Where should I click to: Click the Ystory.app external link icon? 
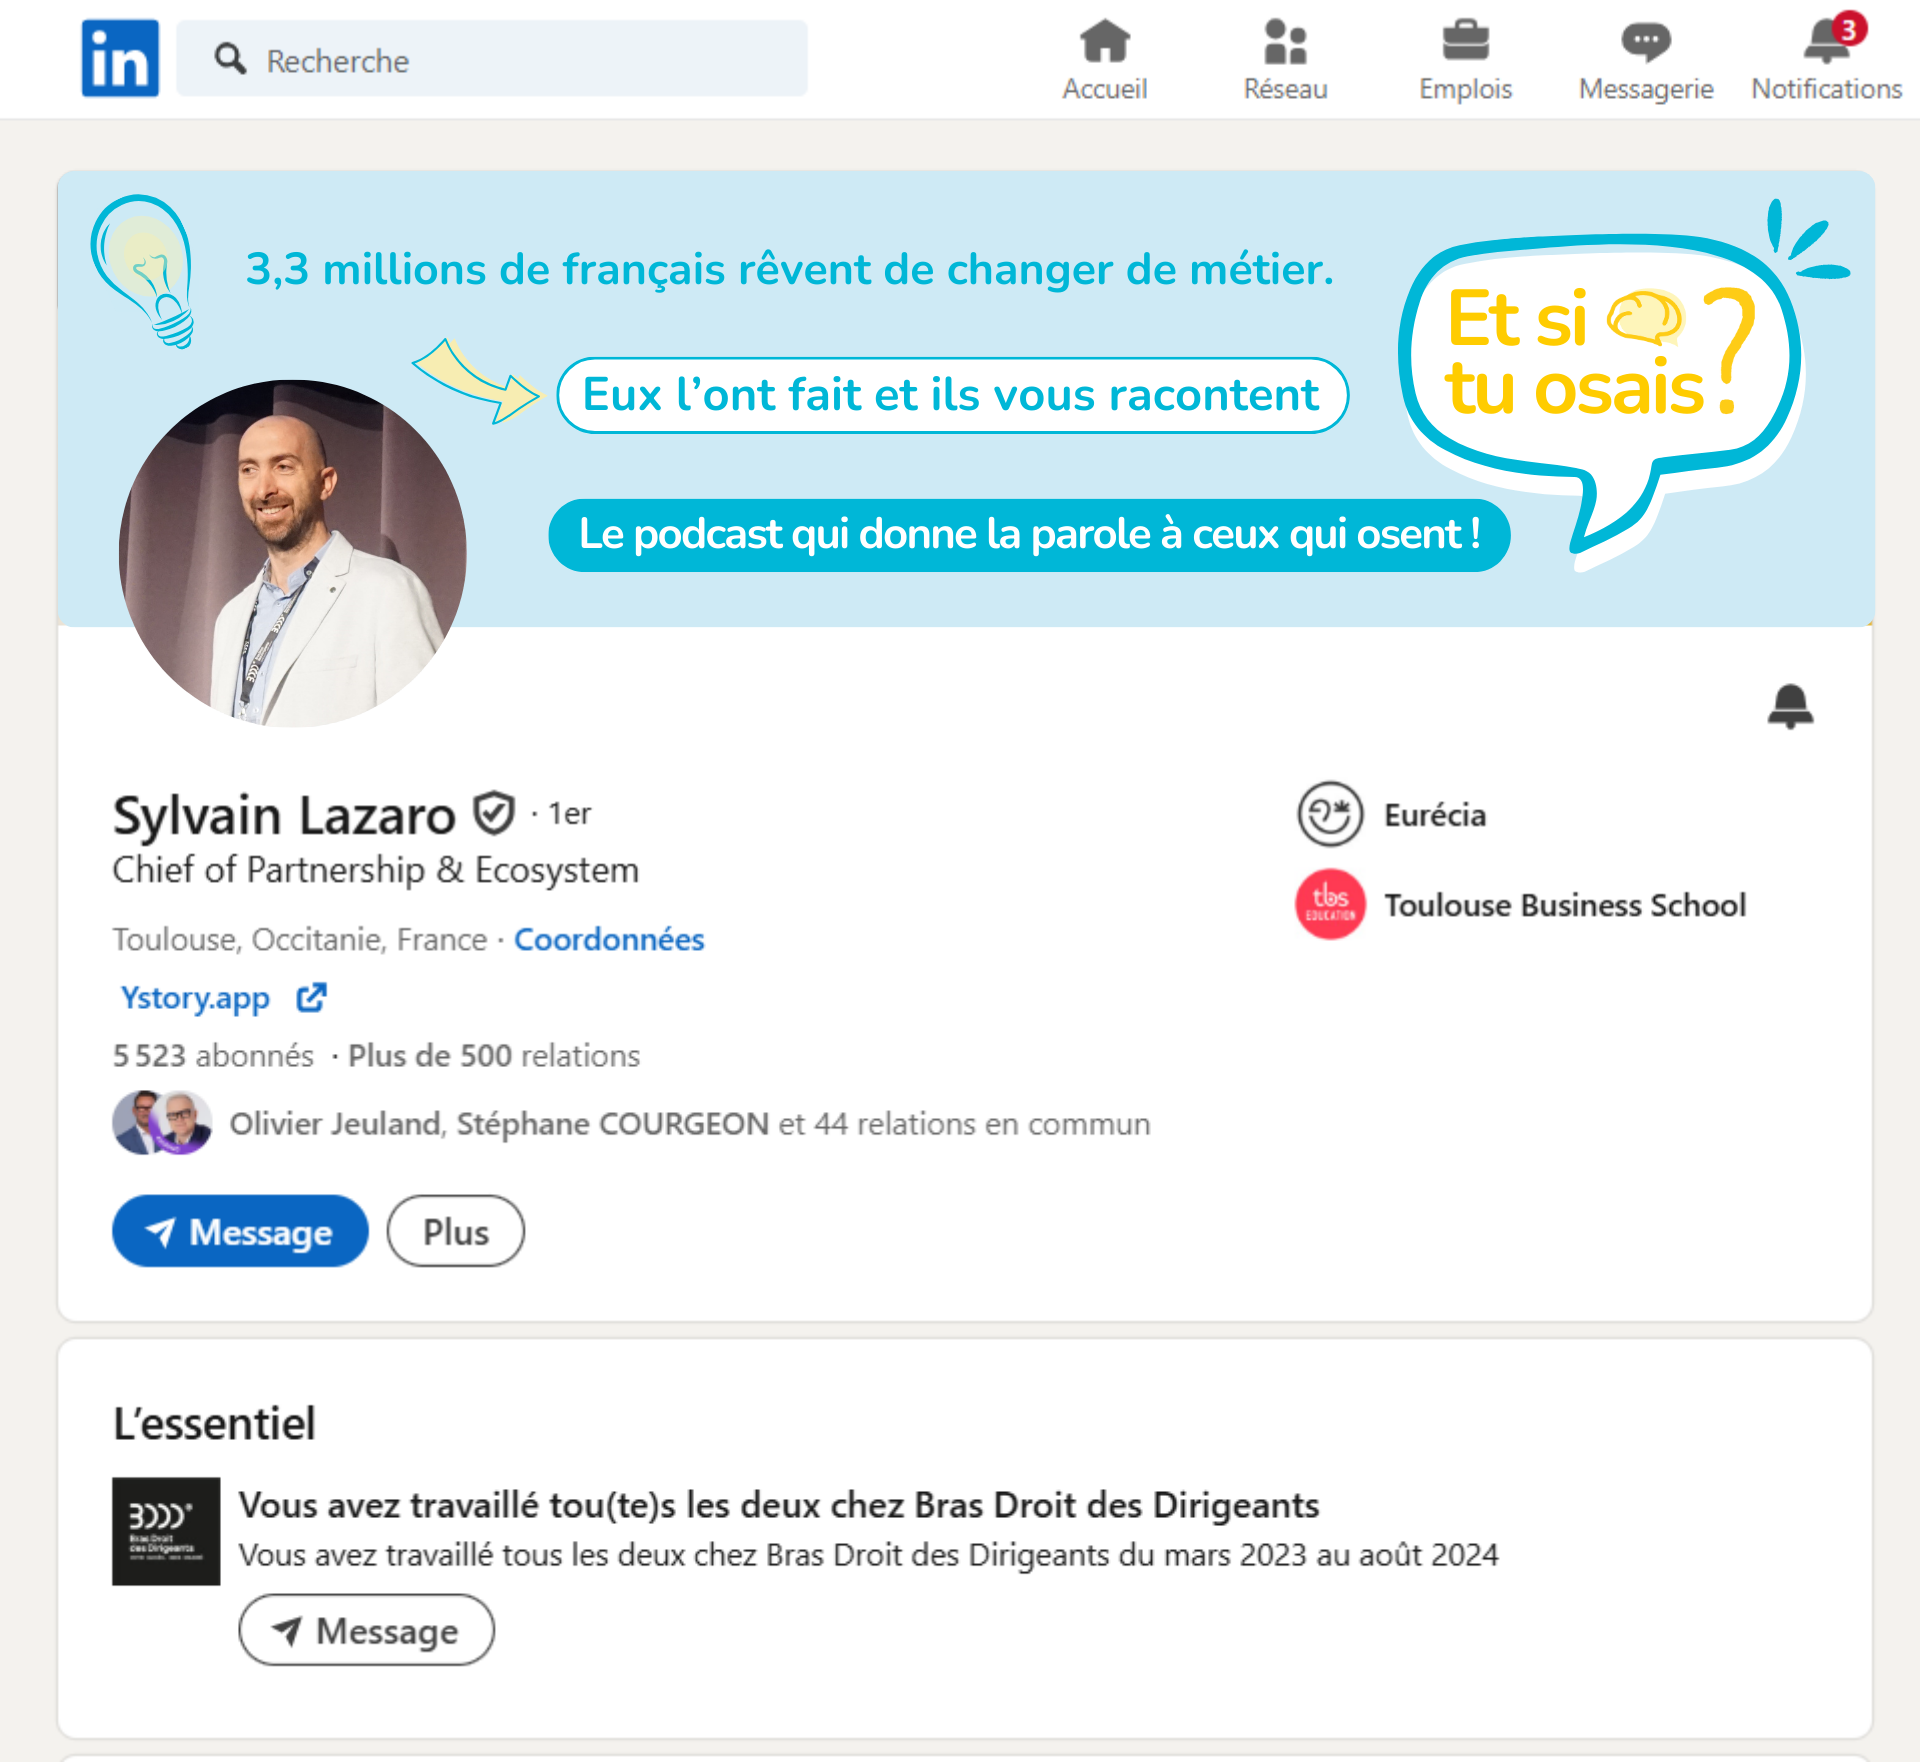pos(311,997)
